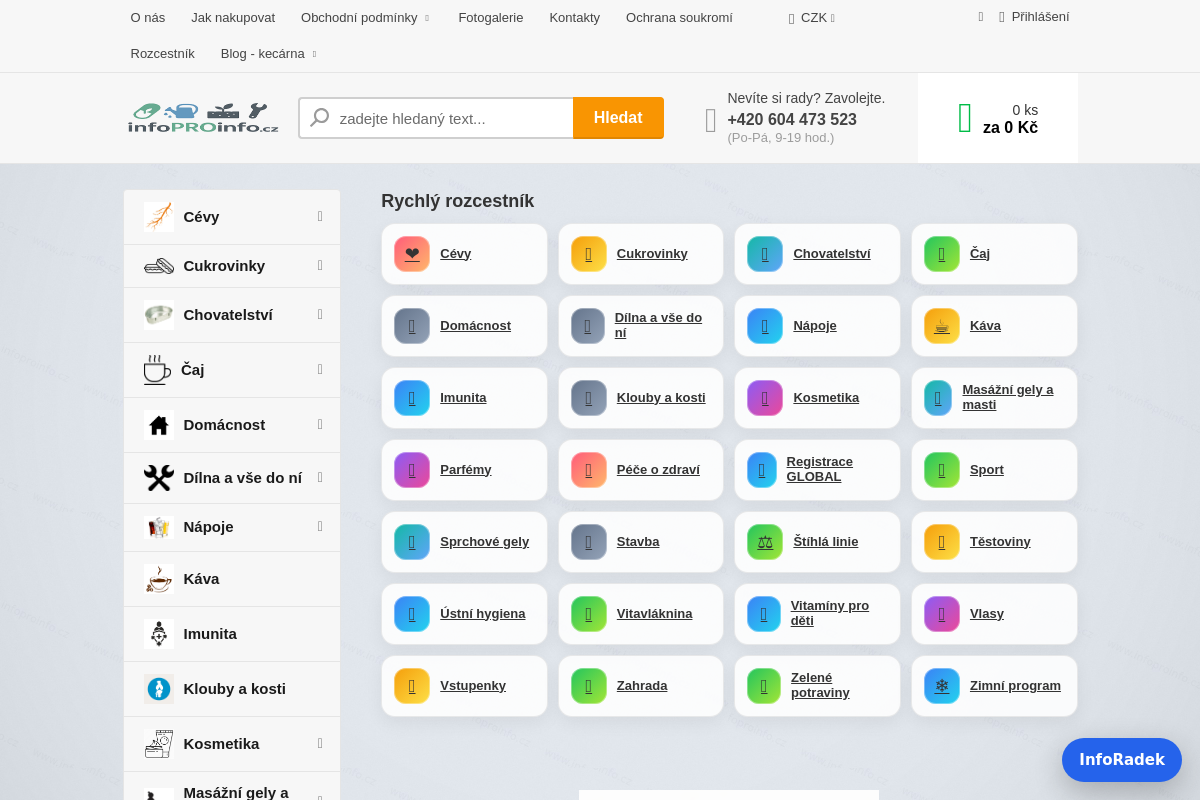Open the Těstoviny tile link
This screenshot has width=1200, height=800.
coord(1000,542)
